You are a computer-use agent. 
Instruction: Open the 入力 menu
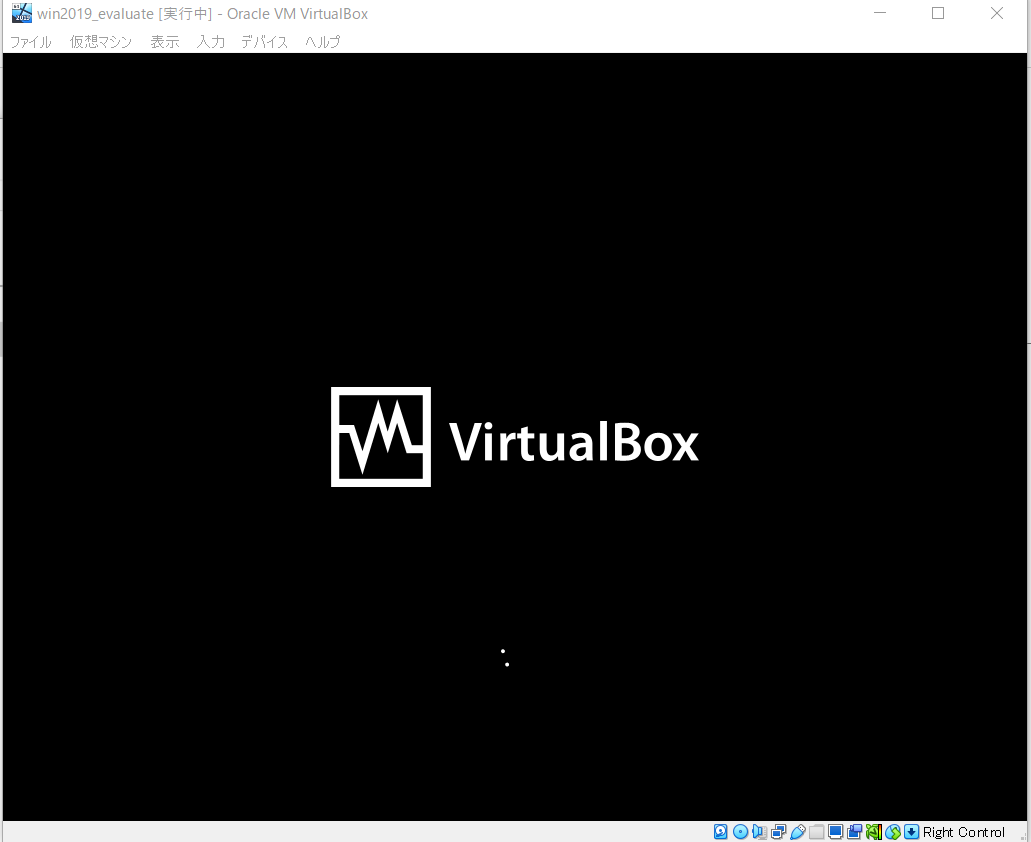tap(210, 42)
